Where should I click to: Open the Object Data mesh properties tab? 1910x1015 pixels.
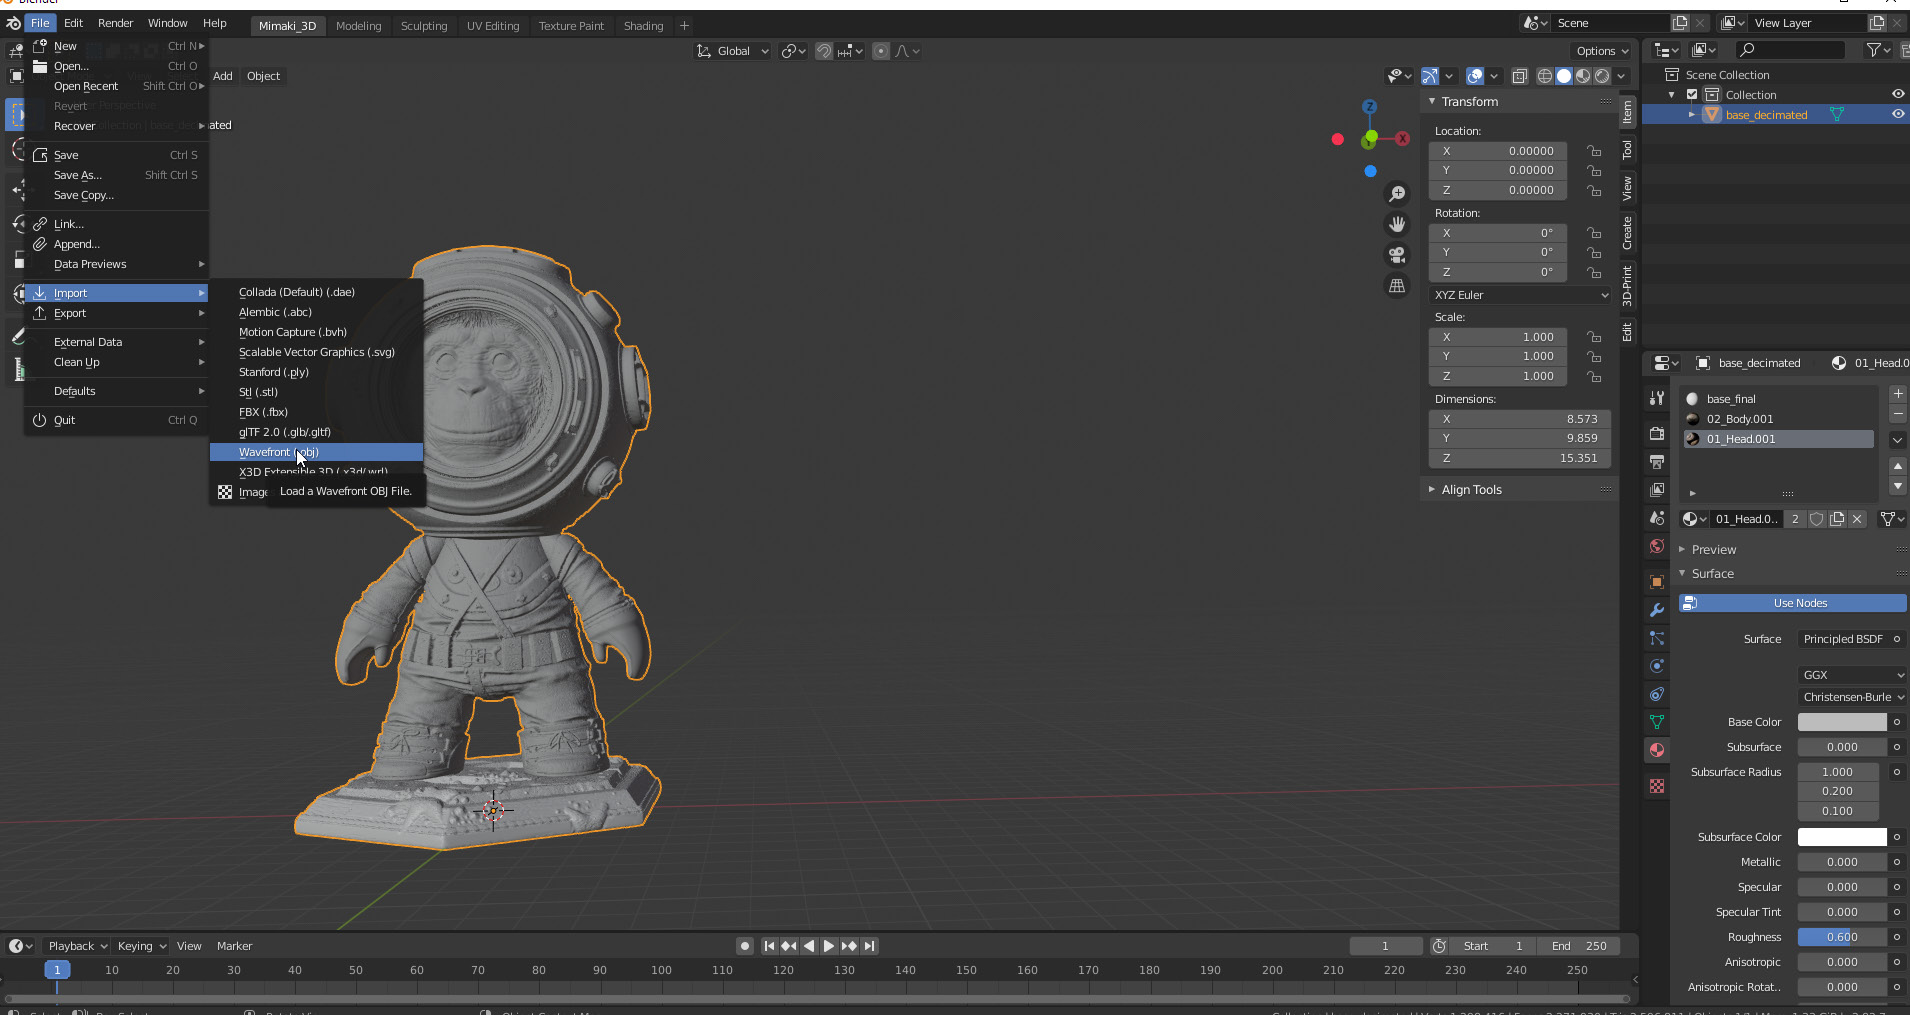point(1657,722)
